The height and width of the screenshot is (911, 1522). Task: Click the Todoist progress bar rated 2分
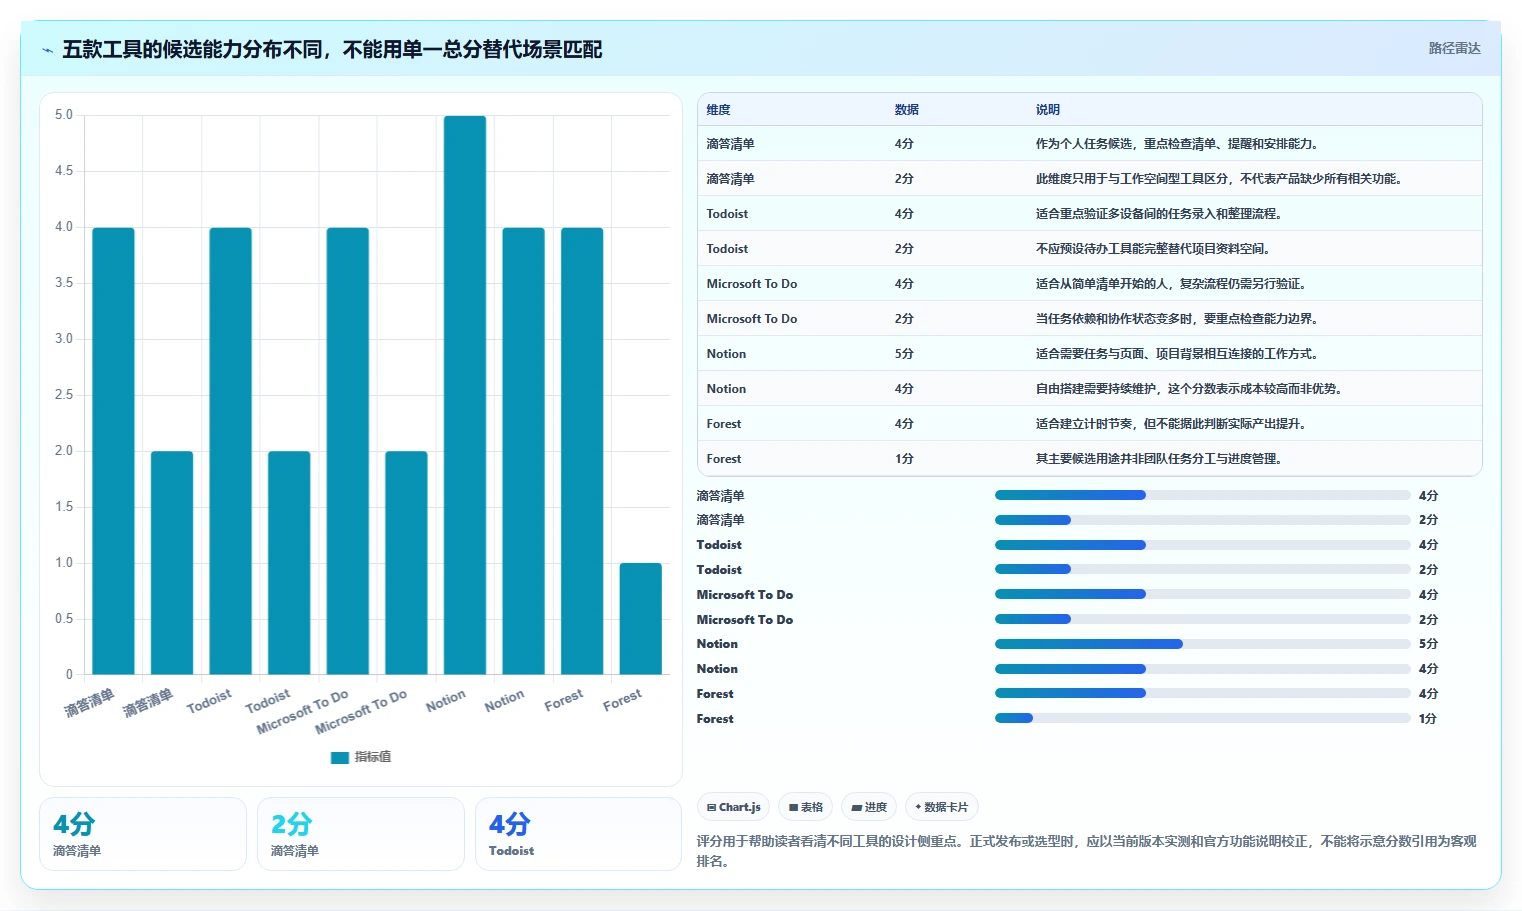(x=1202, y=569)
